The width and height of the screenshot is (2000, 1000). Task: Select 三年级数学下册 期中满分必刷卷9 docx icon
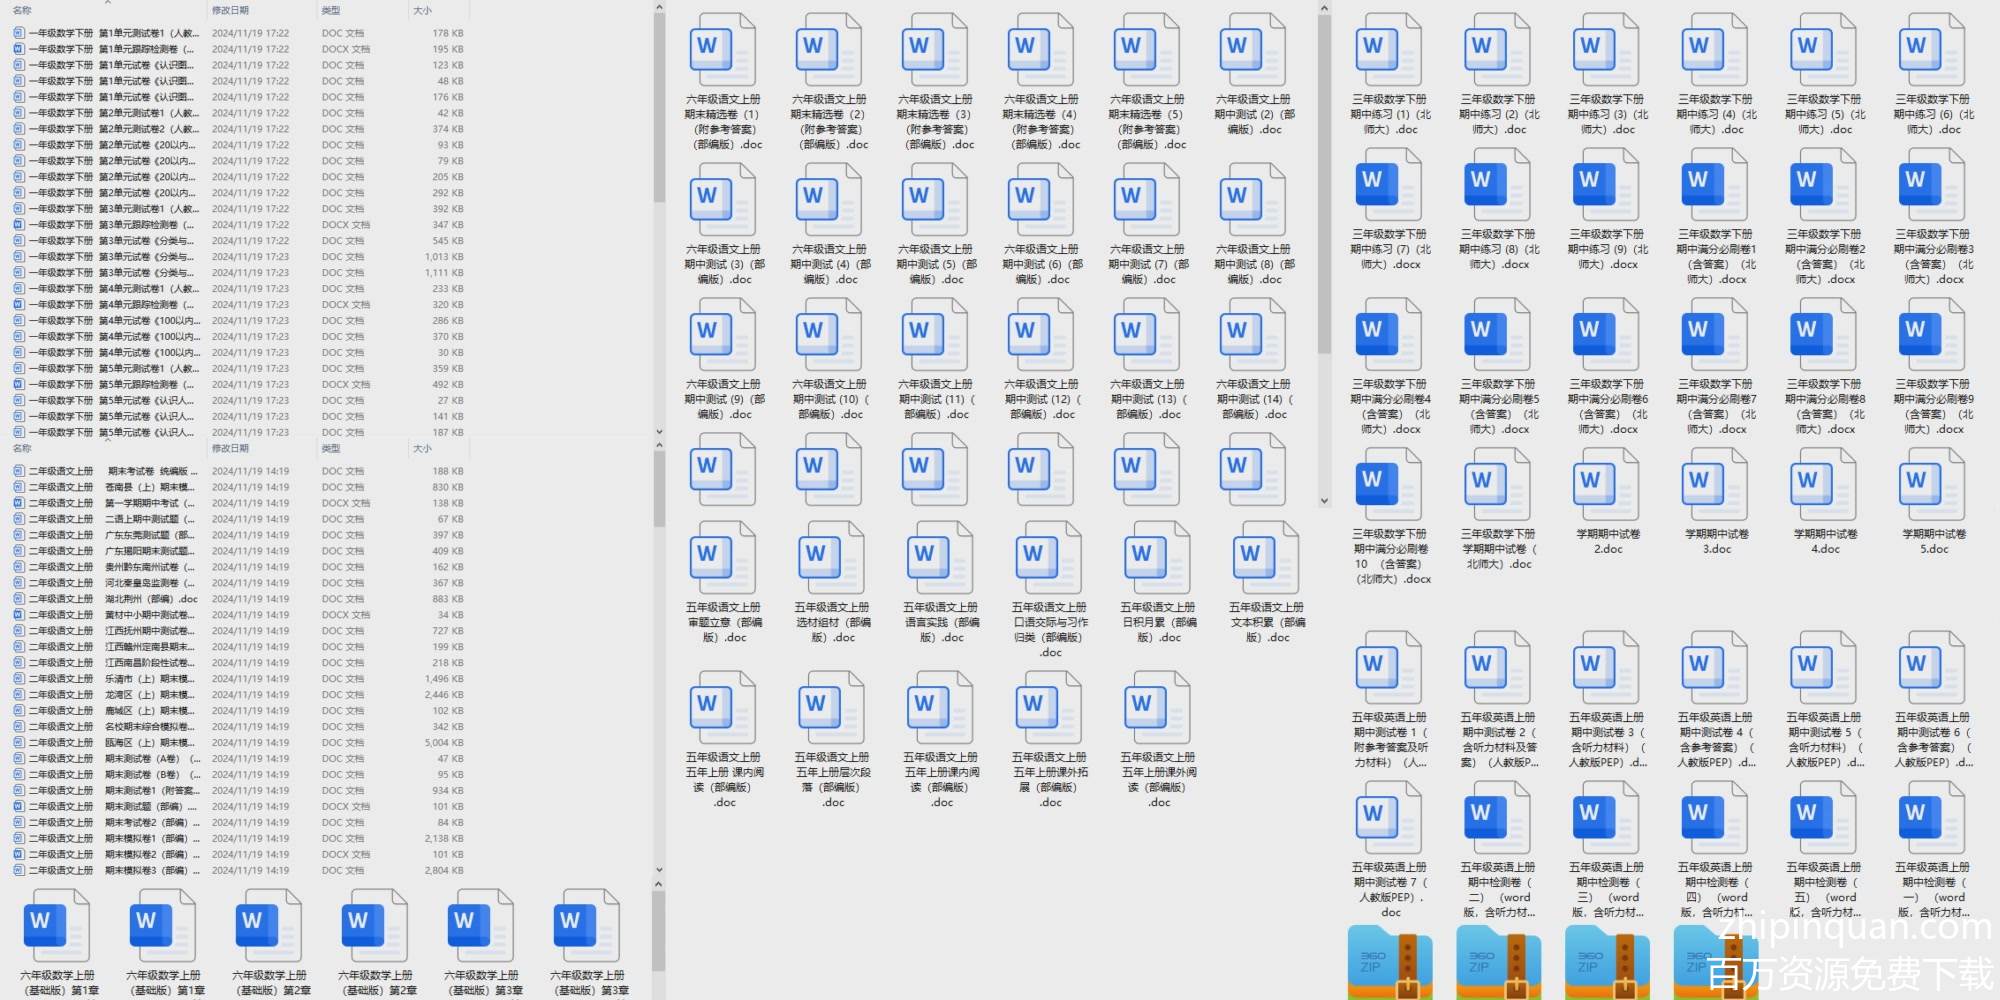(1931, 335)
